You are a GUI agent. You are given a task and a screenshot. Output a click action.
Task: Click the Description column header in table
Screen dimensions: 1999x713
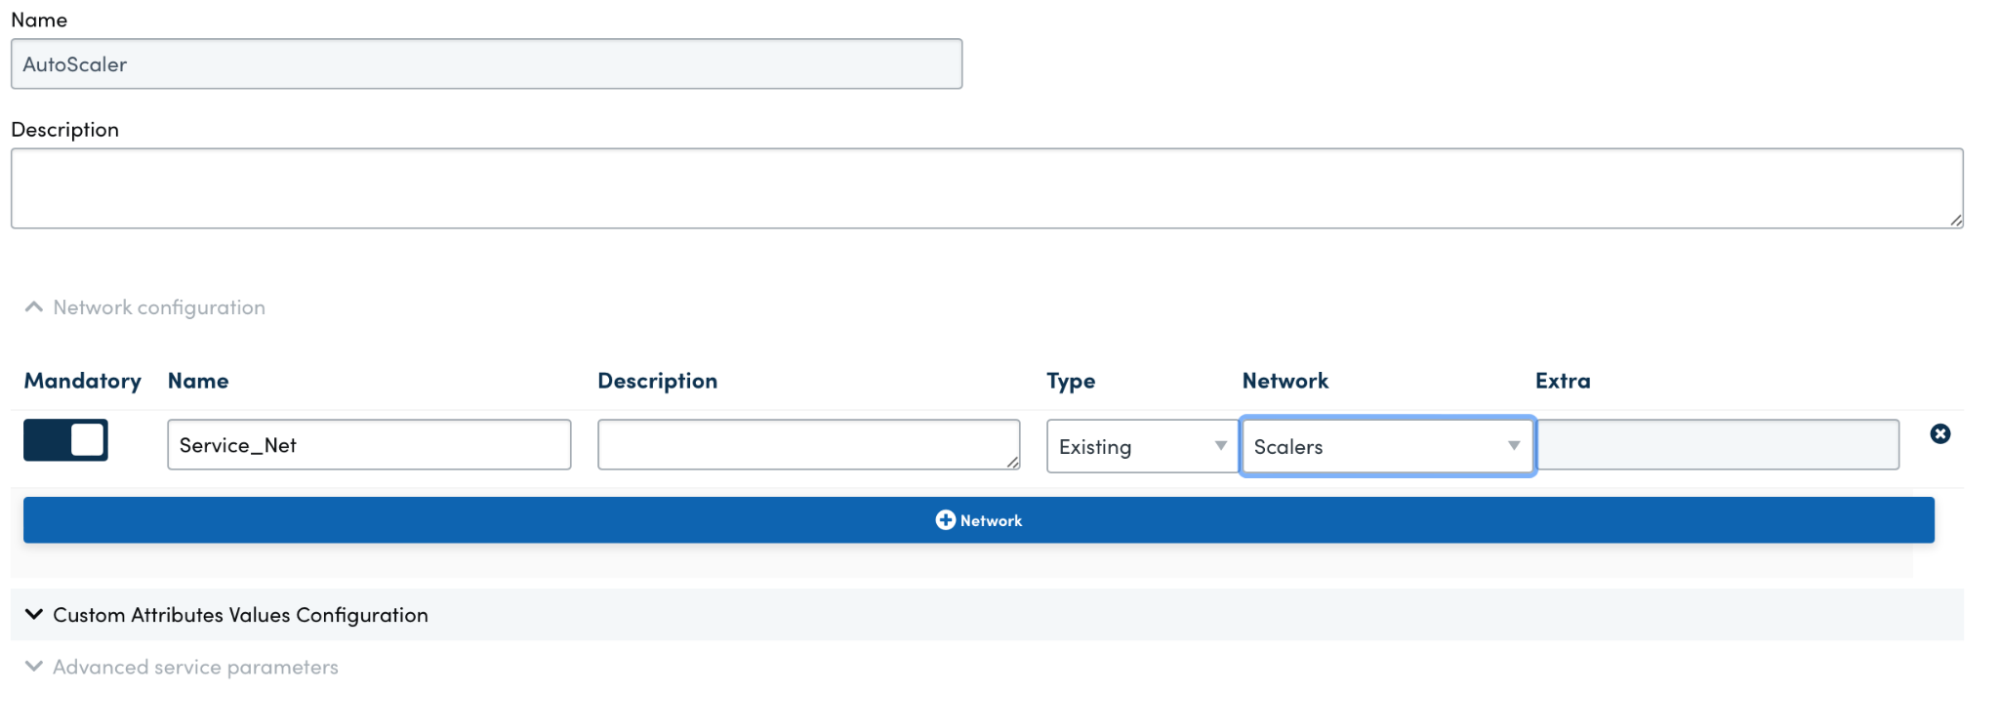tap(657, 381)
